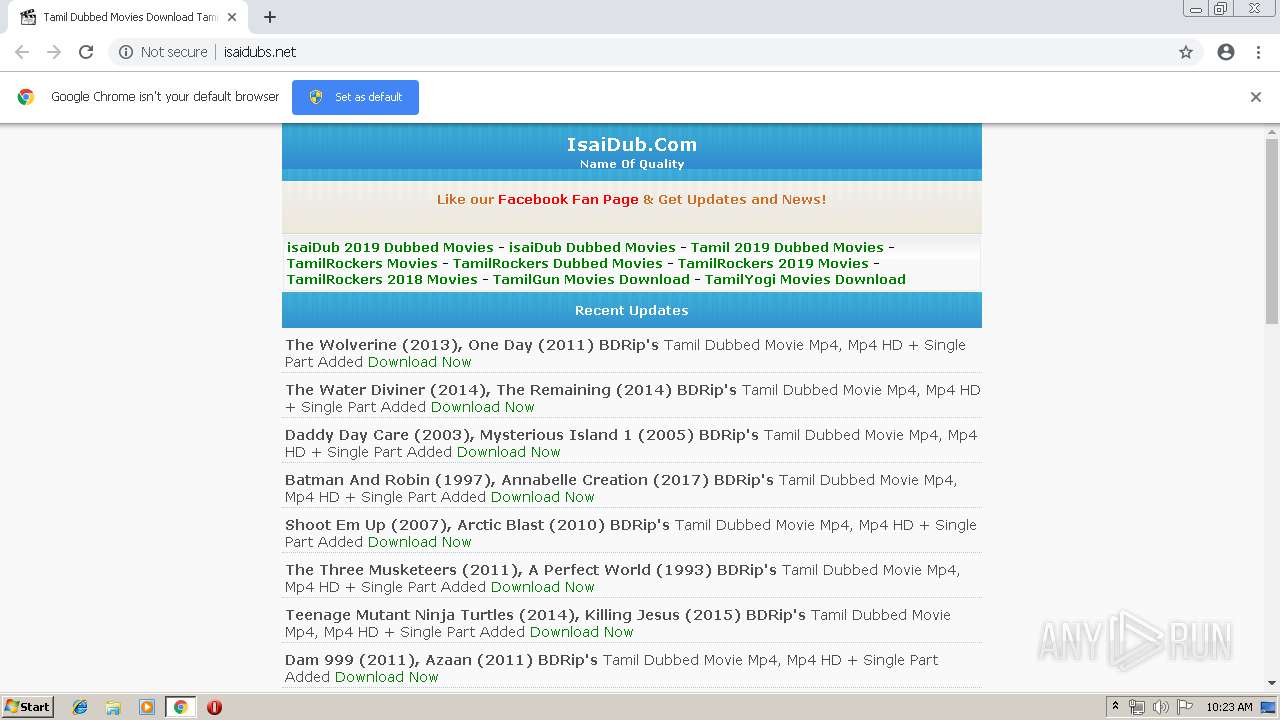Click Set as default button
1280x720 pixels.
pos(355,97)
